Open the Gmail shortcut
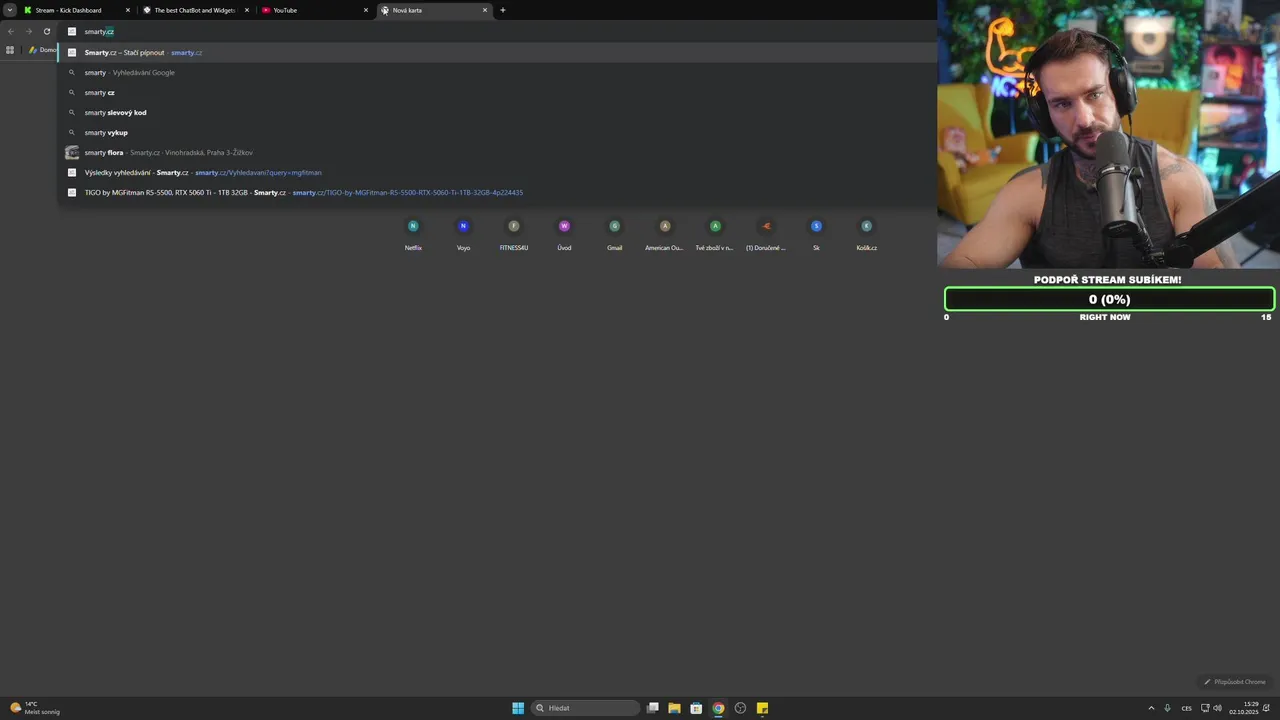Image resolution: width=1280 pixels, height=720 pixels. point(615,235)
